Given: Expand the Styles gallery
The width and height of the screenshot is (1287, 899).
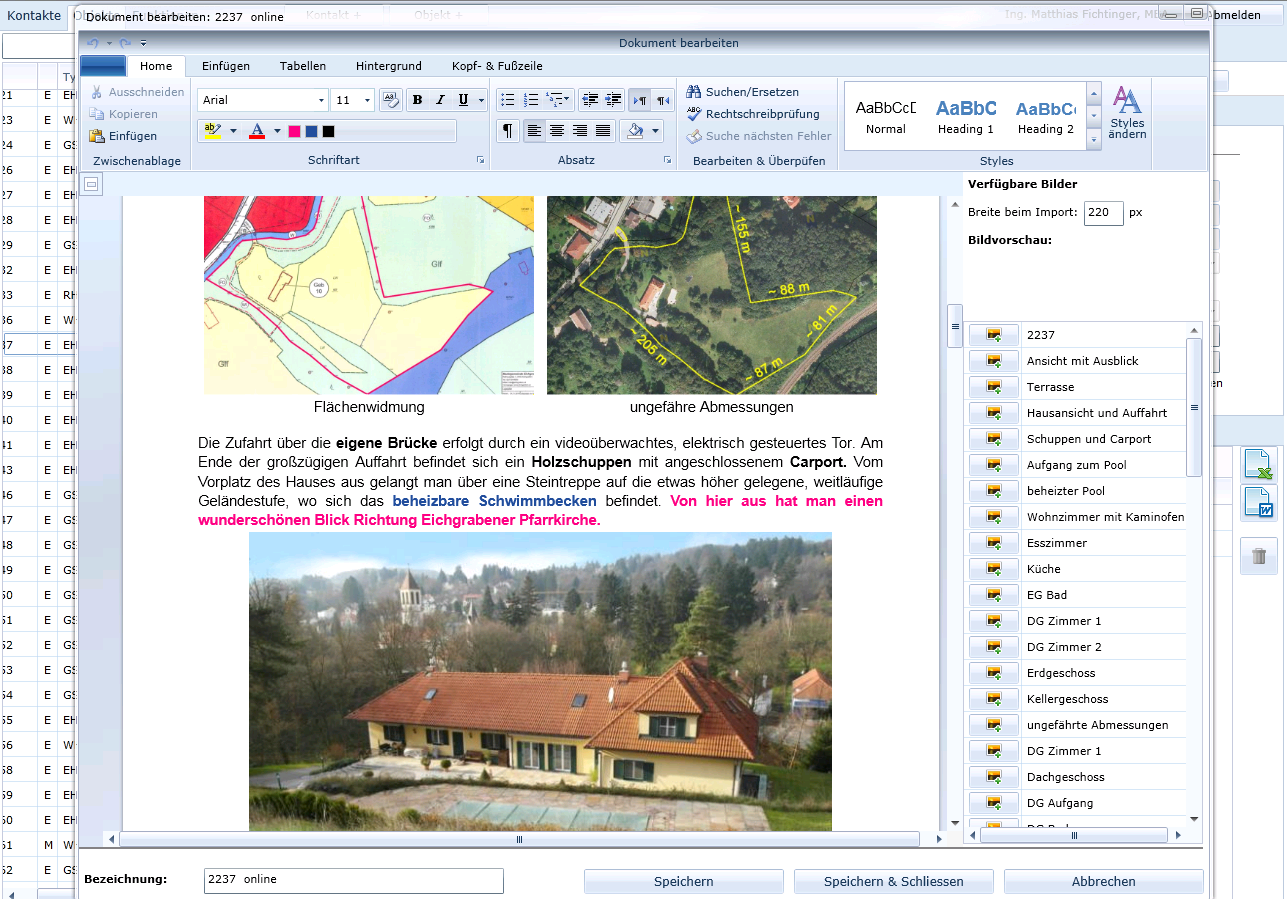Looking at the screenshot, I should pyautogui.click(x=1094, y=140).
